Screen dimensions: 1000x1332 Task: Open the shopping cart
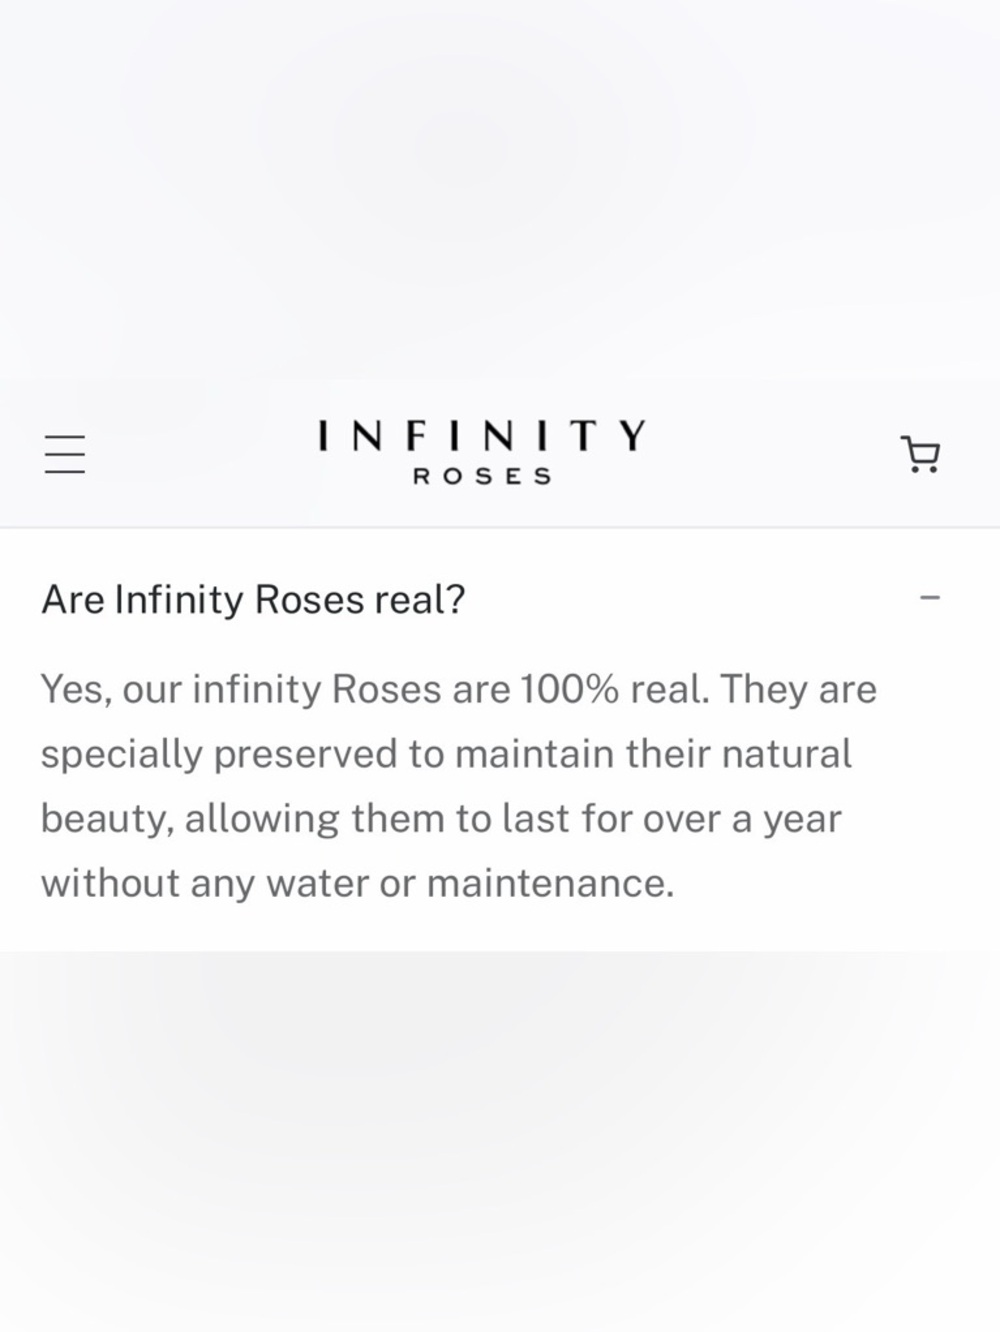coord(920,454)
